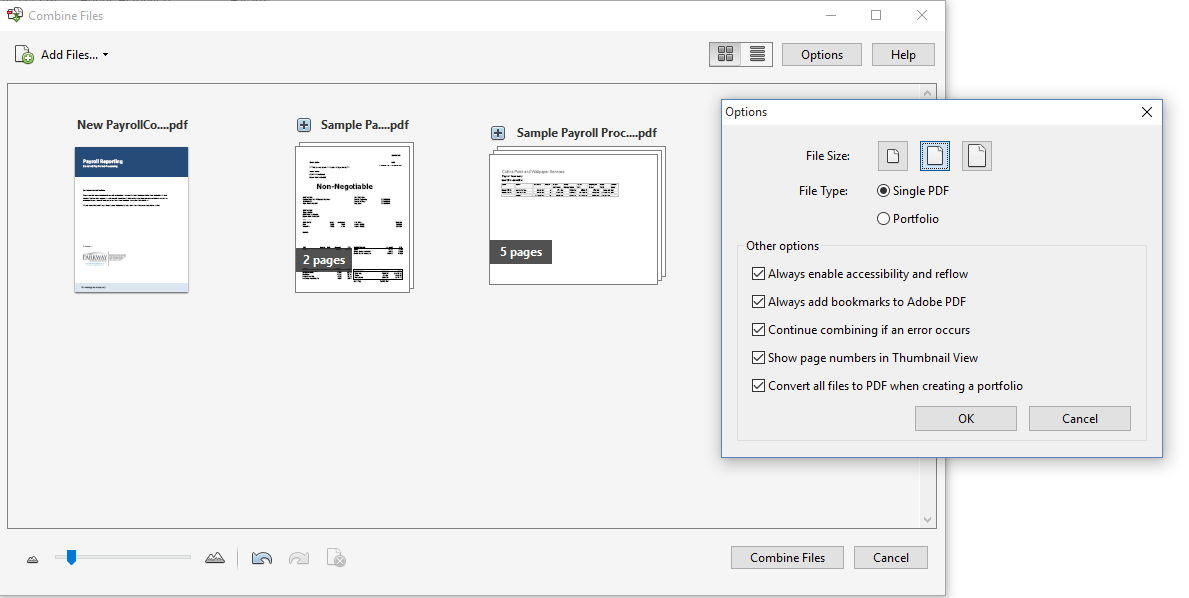Click the Help button

pos(902,53)
